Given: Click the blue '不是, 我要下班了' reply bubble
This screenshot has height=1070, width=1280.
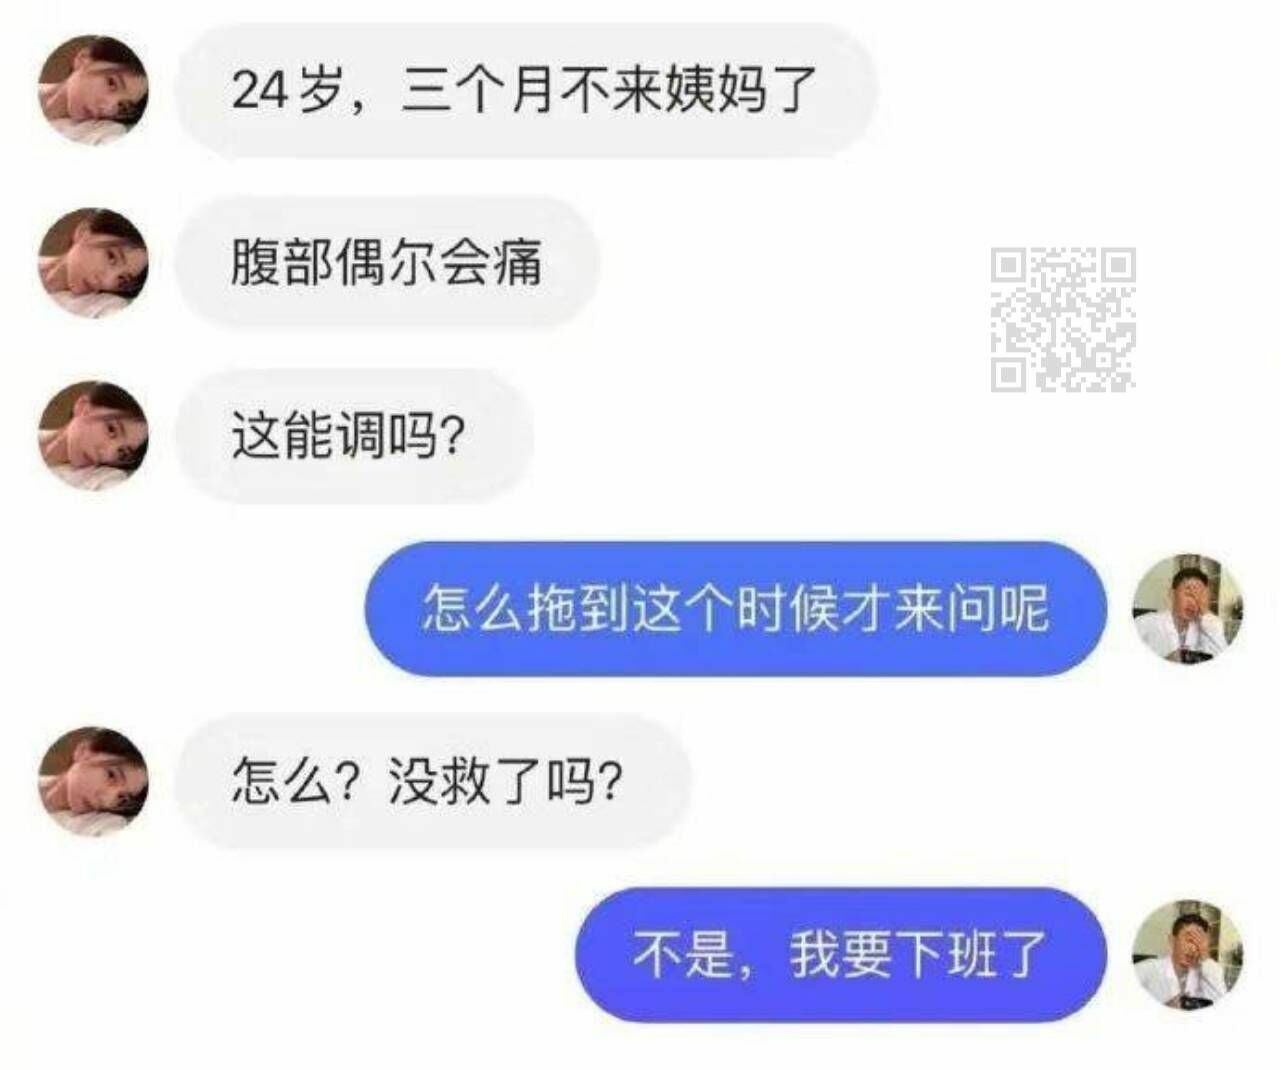Looking at the screenshot, I should click(841, 954).
